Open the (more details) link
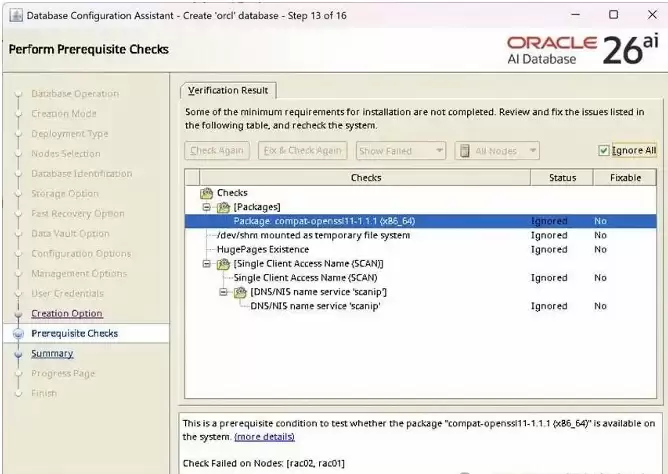668x474 pixels. (x=264, y=437)
